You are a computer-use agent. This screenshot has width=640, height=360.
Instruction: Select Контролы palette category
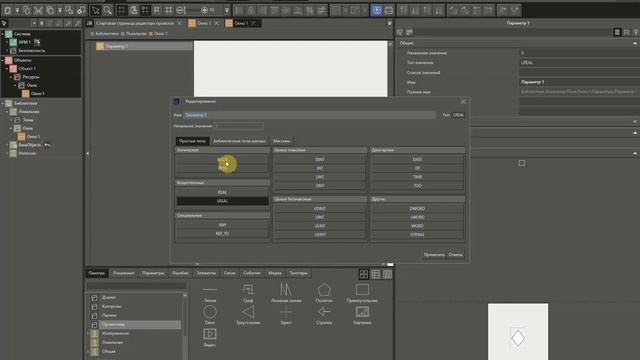coord(111,307)
